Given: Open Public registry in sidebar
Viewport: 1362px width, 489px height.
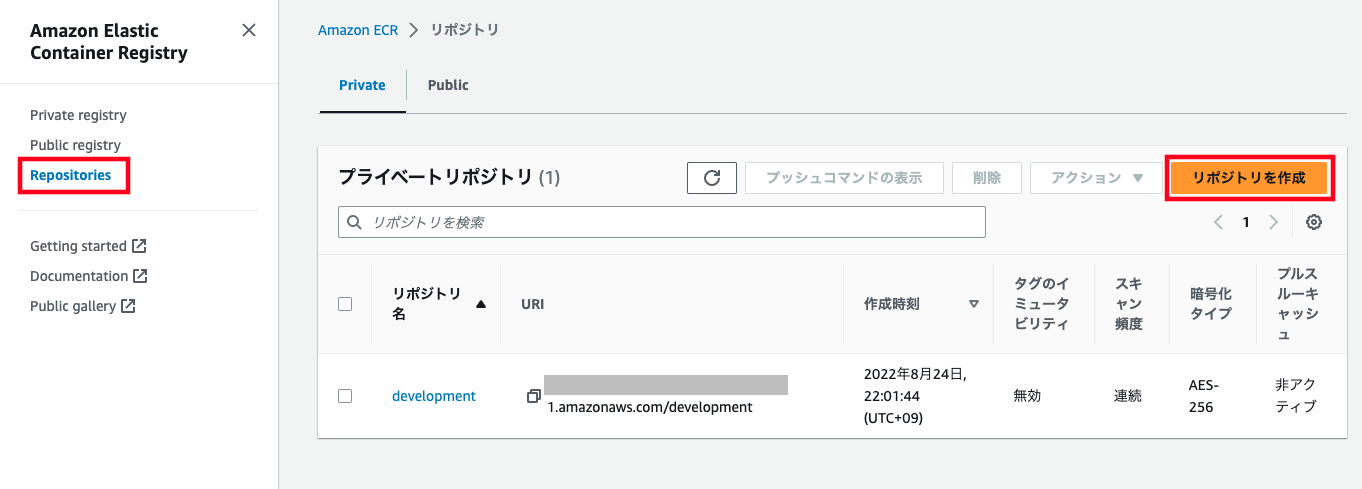Looking at the screenshot, I should pyautogui.click(x=75, y=145).
